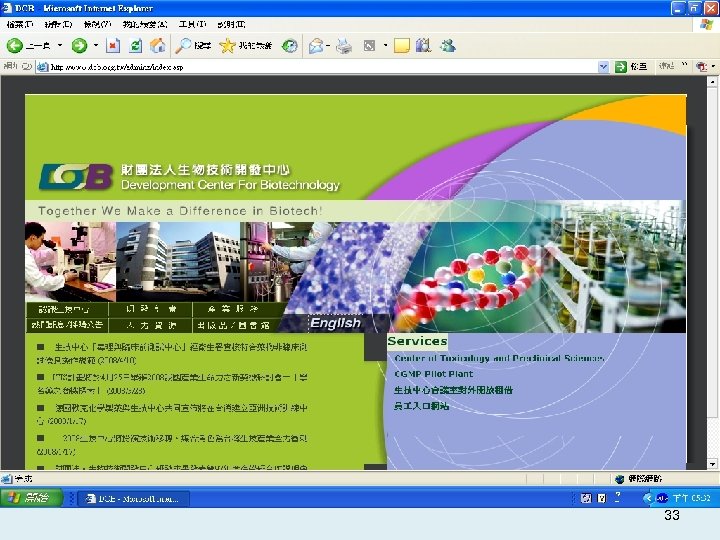This screenshot has width=720, height=540.
Task: Click the top-middle green navigation button
Action: pos(151,309)
